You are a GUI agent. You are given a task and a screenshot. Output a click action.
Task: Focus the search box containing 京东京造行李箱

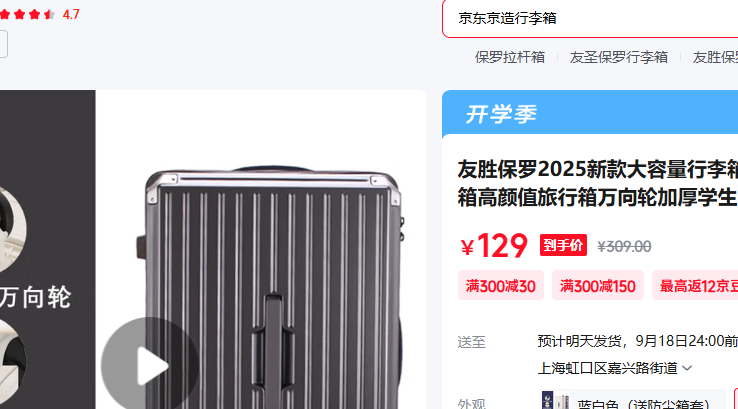[x=590, y=18]
